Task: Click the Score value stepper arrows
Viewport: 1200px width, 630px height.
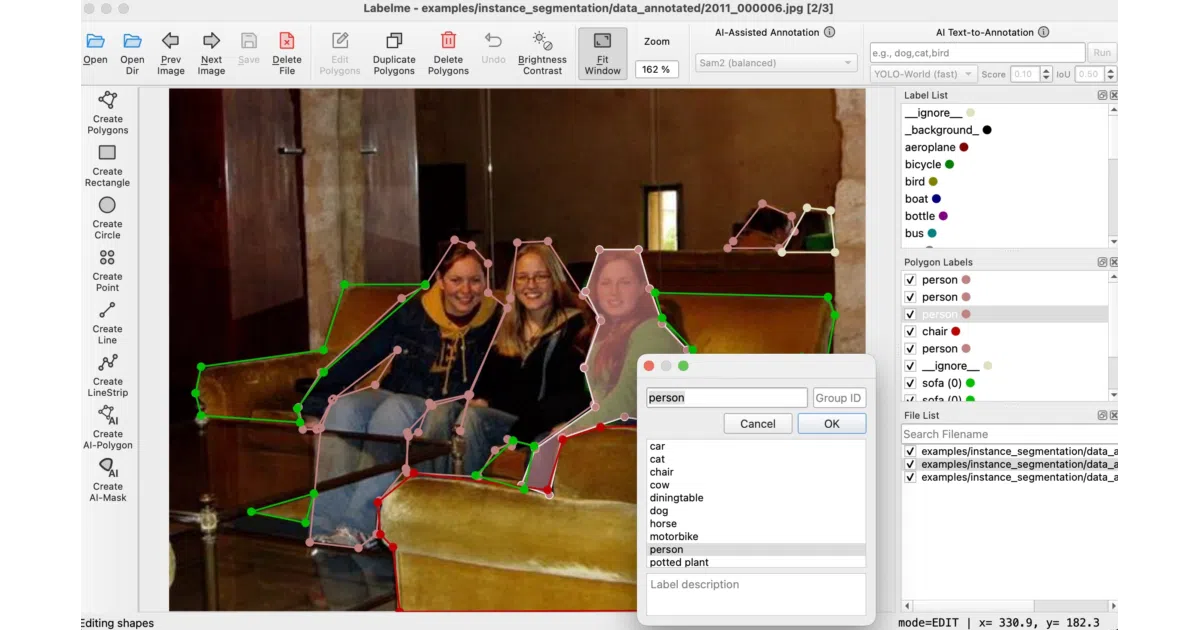Action: tap(1046, 74)
